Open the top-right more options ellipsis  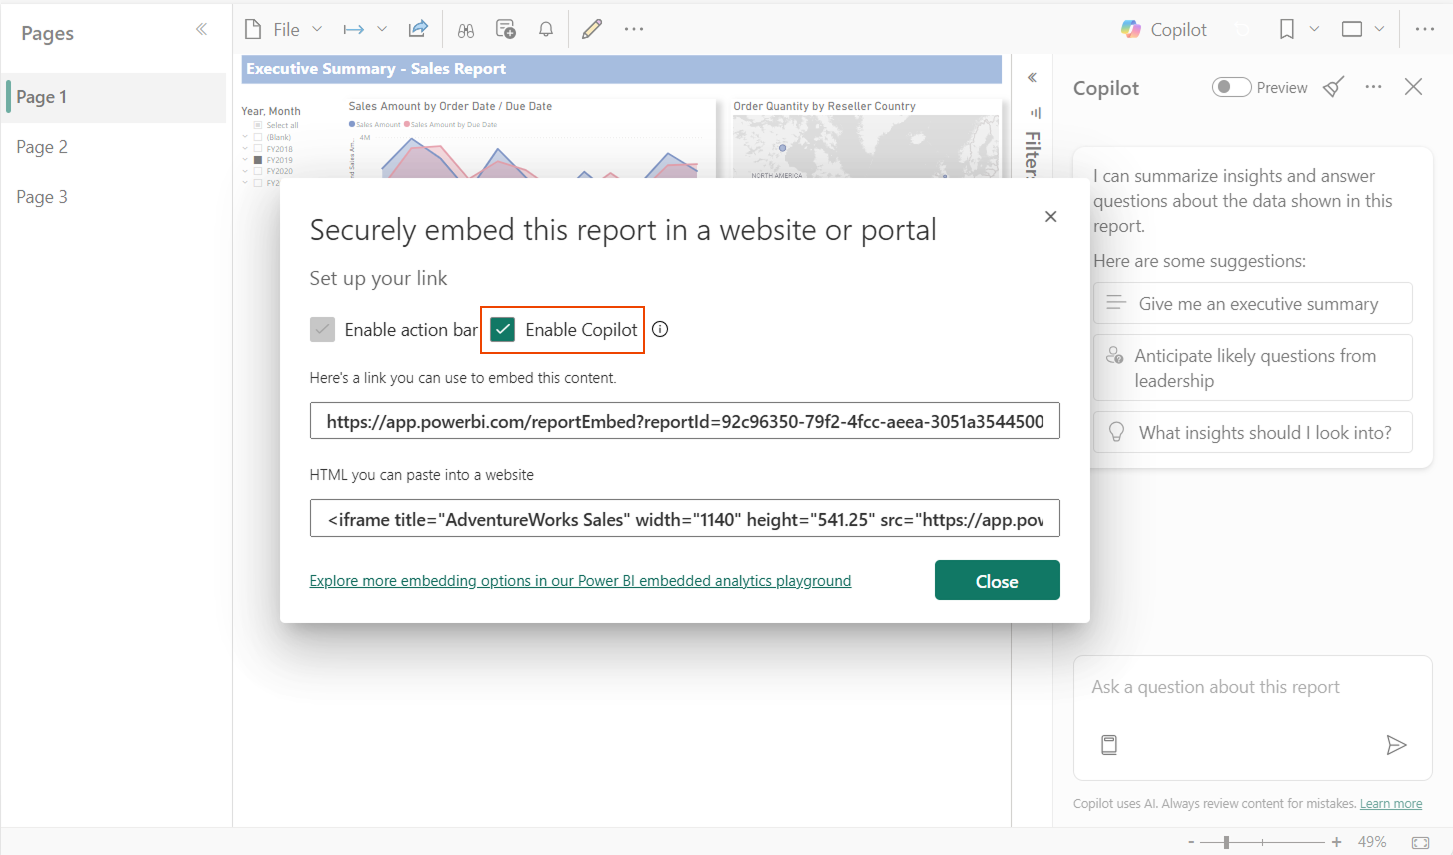click(1425, 29)
